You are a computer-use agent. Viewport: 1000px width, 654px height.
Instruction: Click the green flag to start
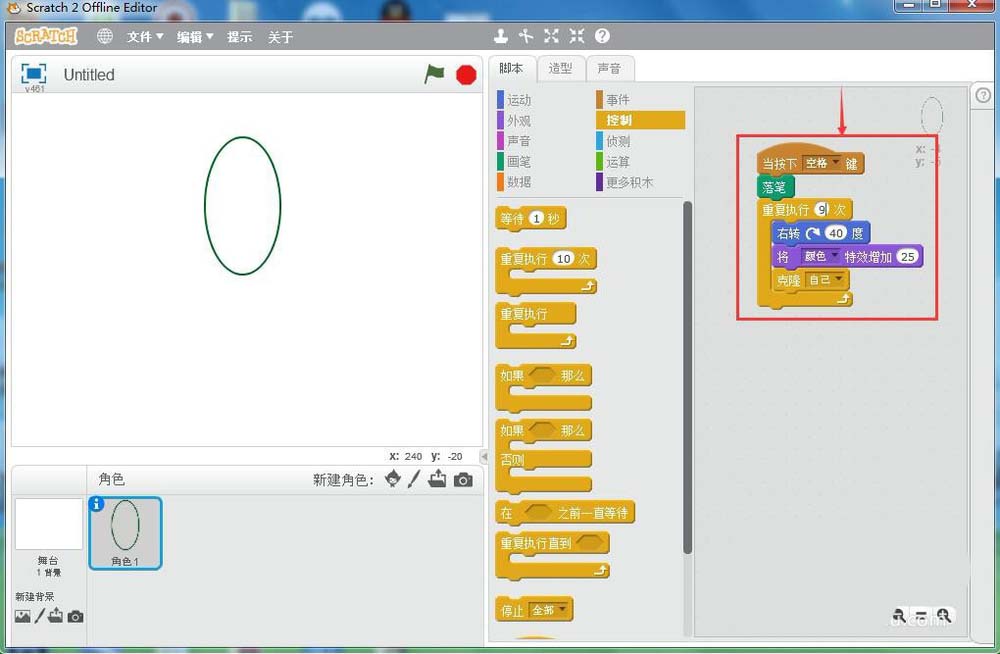434,75
